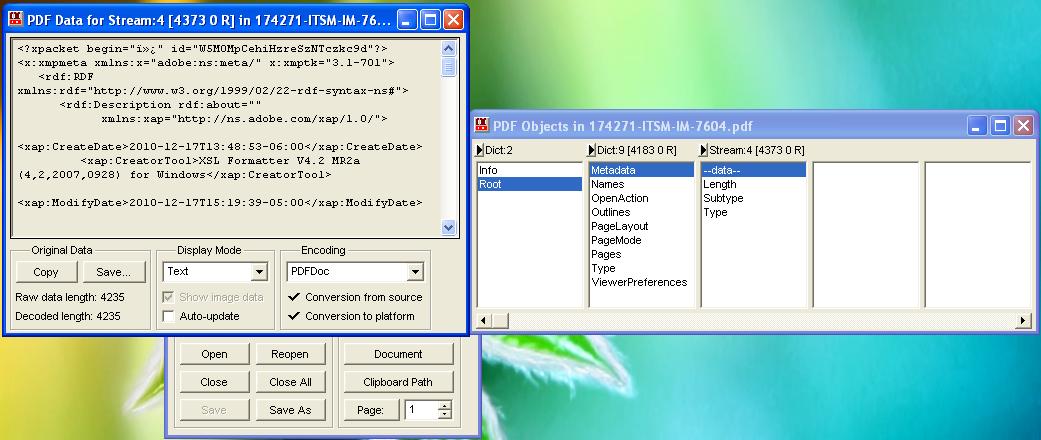Expand the Stream:4 [4373 0 R] arrow
Image resolution: width=1041 pixels, height=440 pixels.
click(704, 151)
